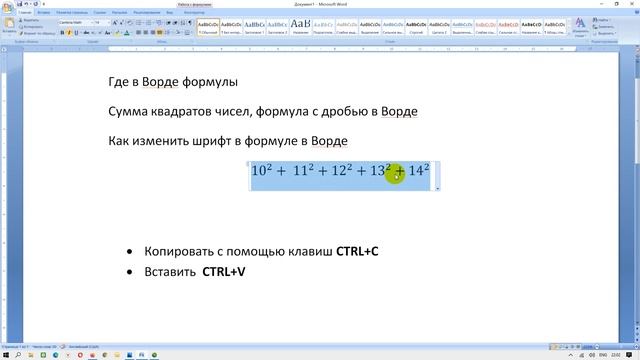Decrease font size with Shrink Font

(x=121, y=22)
